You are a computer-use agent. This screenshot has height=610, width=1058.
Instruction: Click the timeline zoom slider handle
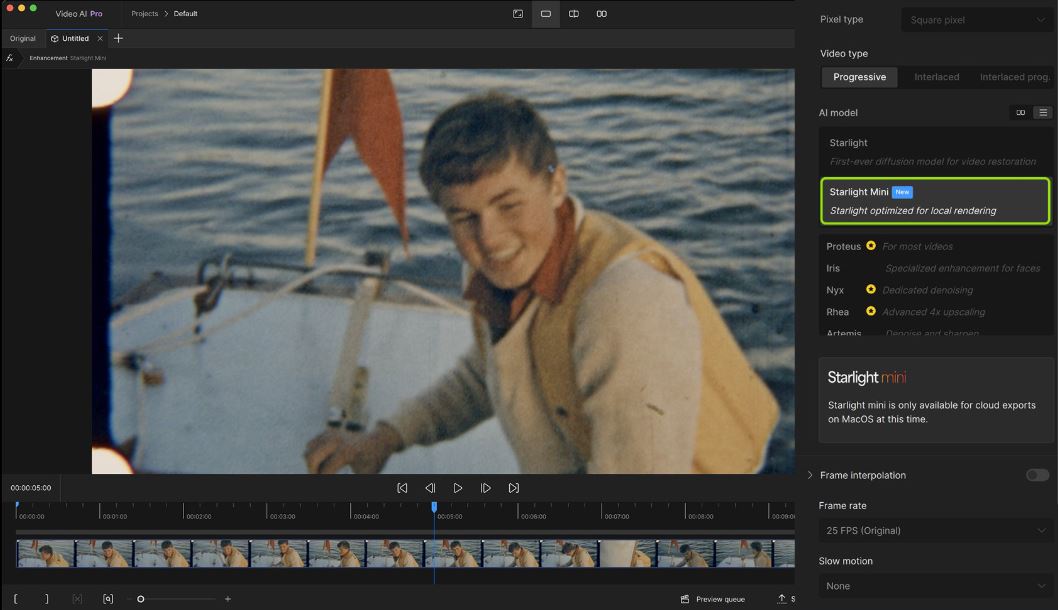coord(141,599)
